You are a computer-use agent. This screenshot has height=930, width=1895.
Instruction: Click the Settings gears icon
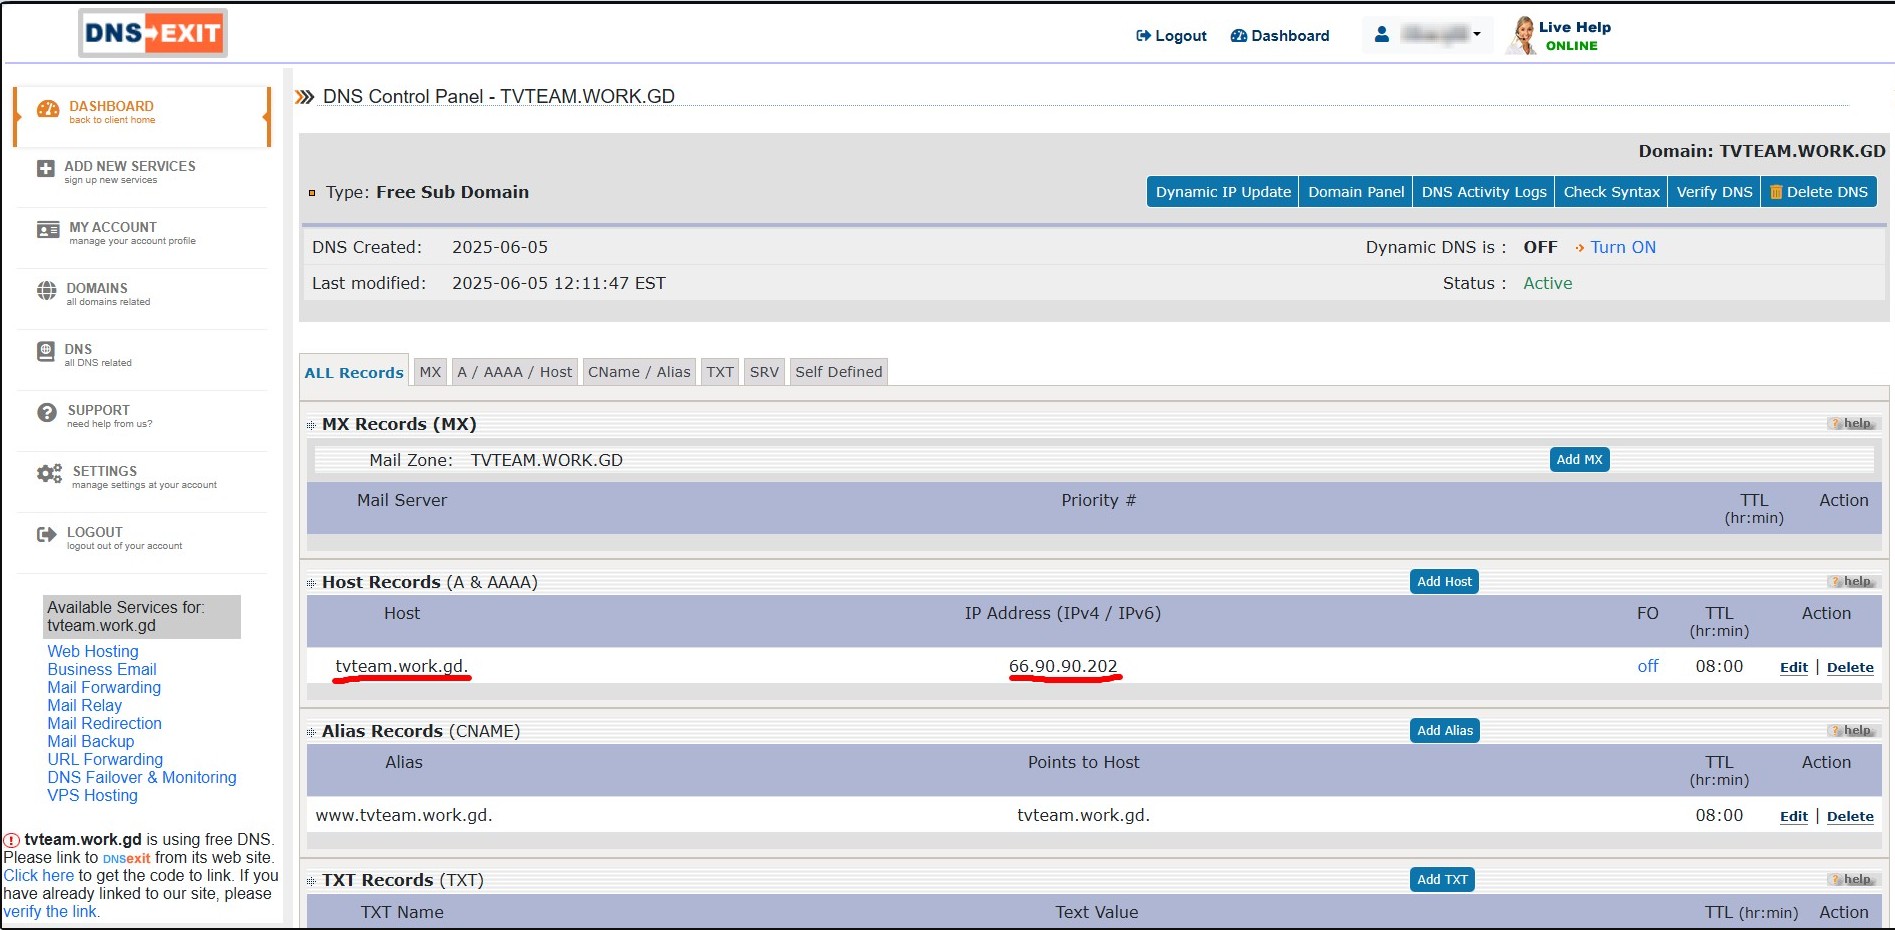49,474
